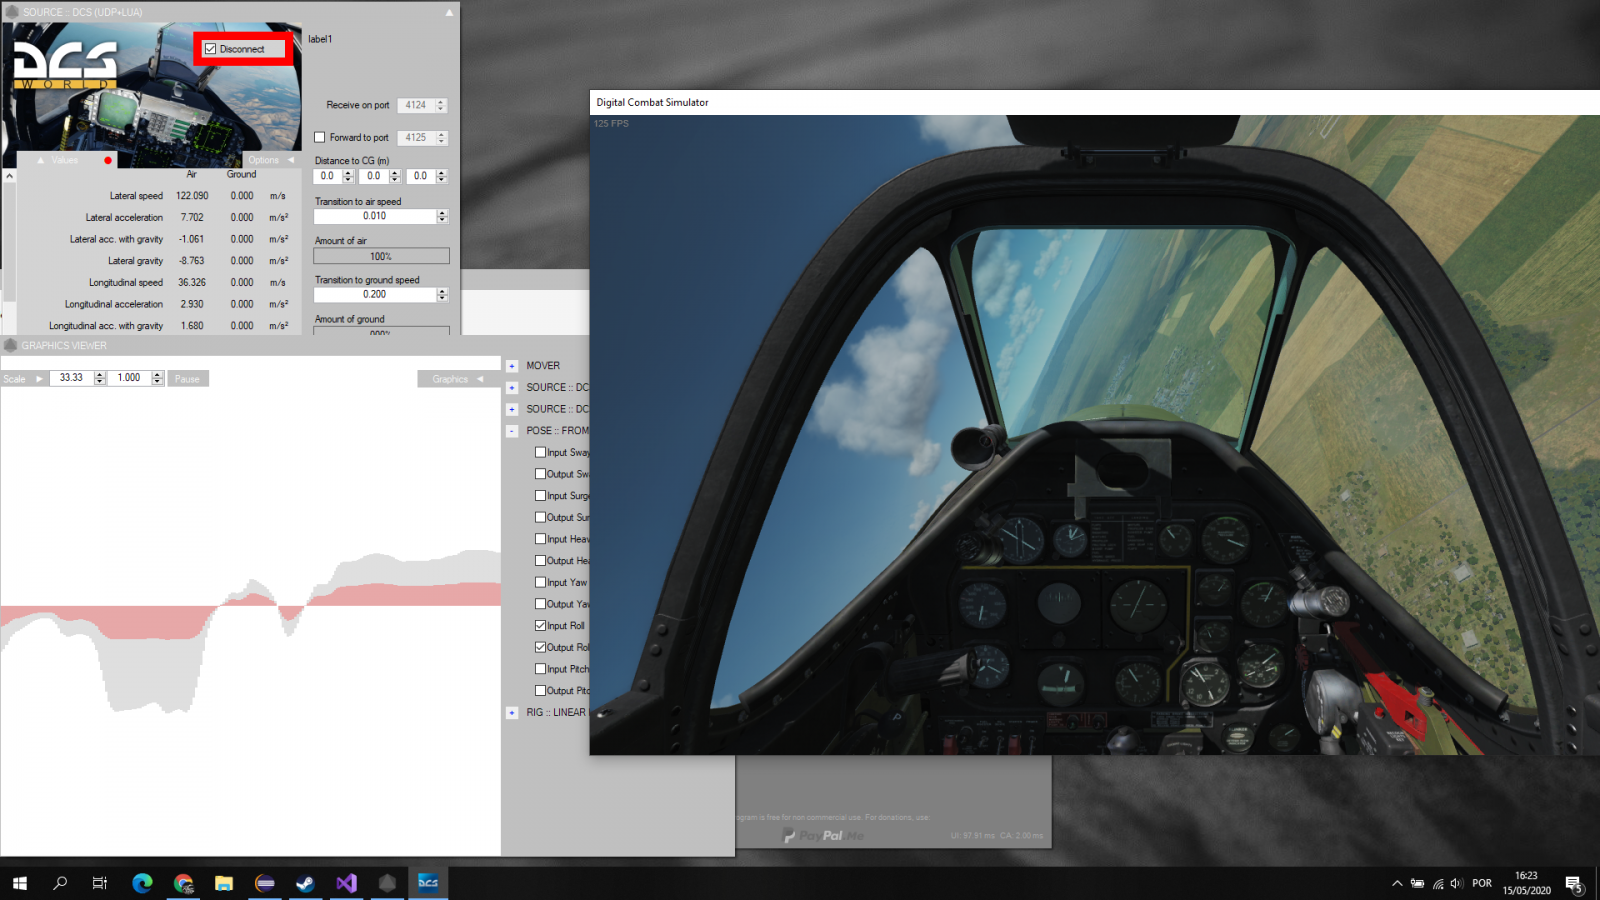Open Task View in taskbar
1600x900 pixels.
point(100,883)
